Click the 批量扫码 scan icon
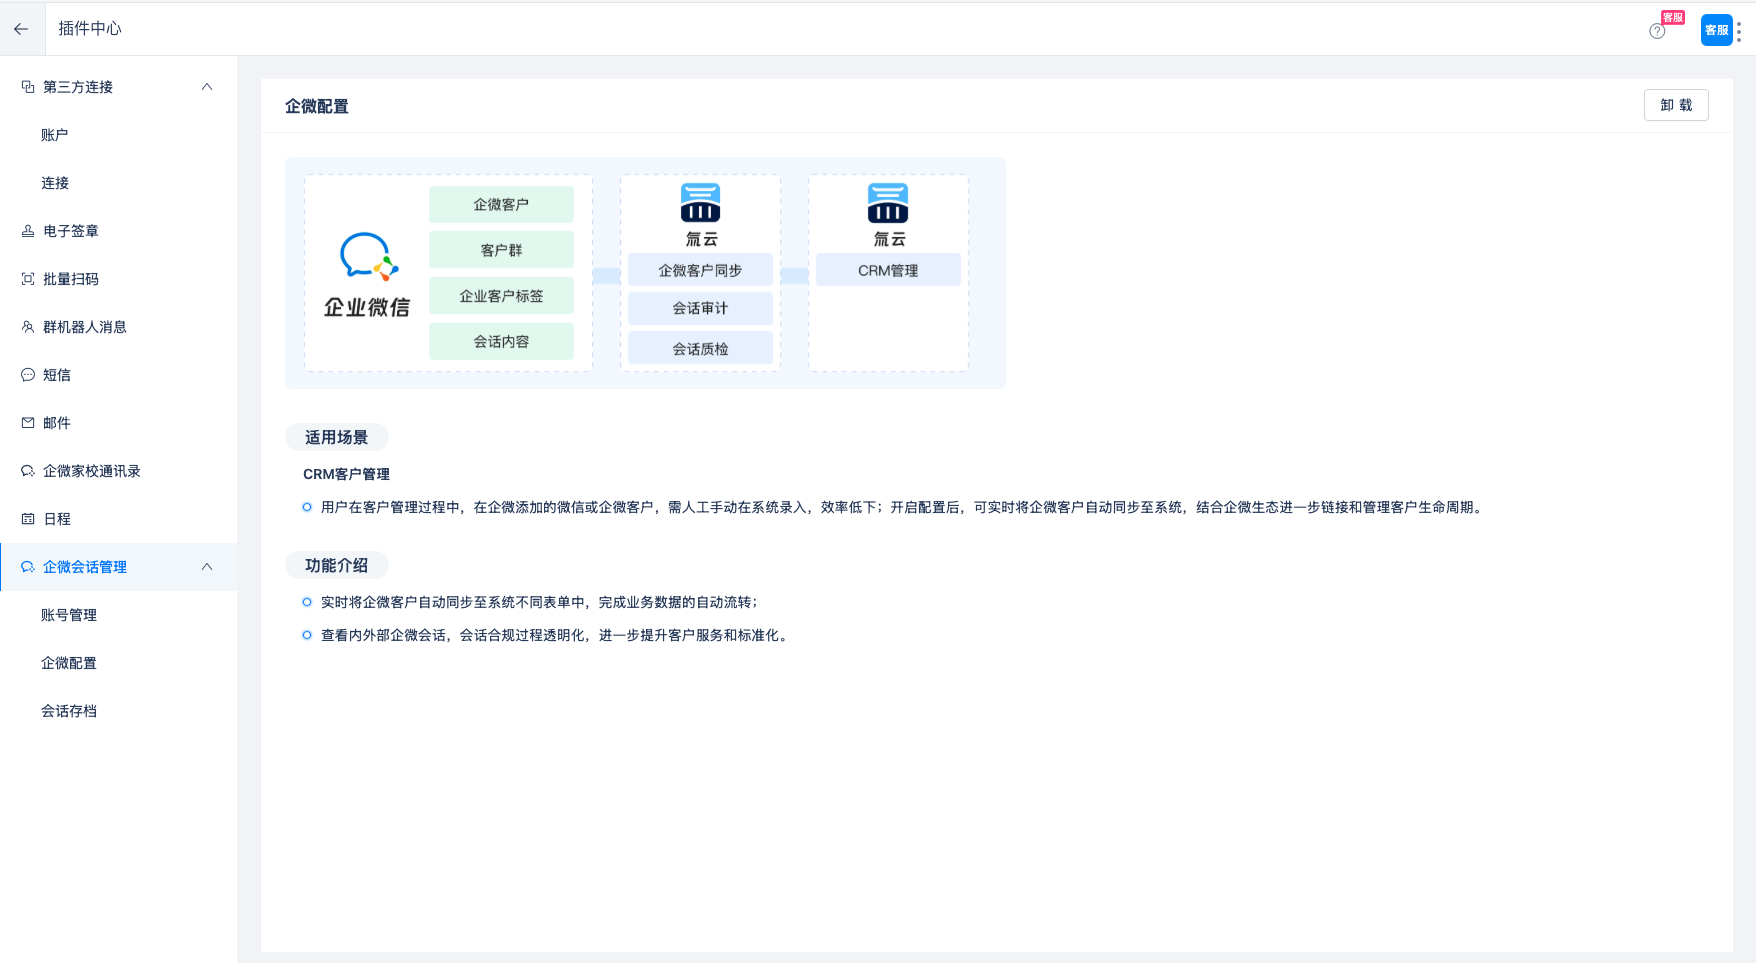1756x963 pixels. click(x=28, y=279)
